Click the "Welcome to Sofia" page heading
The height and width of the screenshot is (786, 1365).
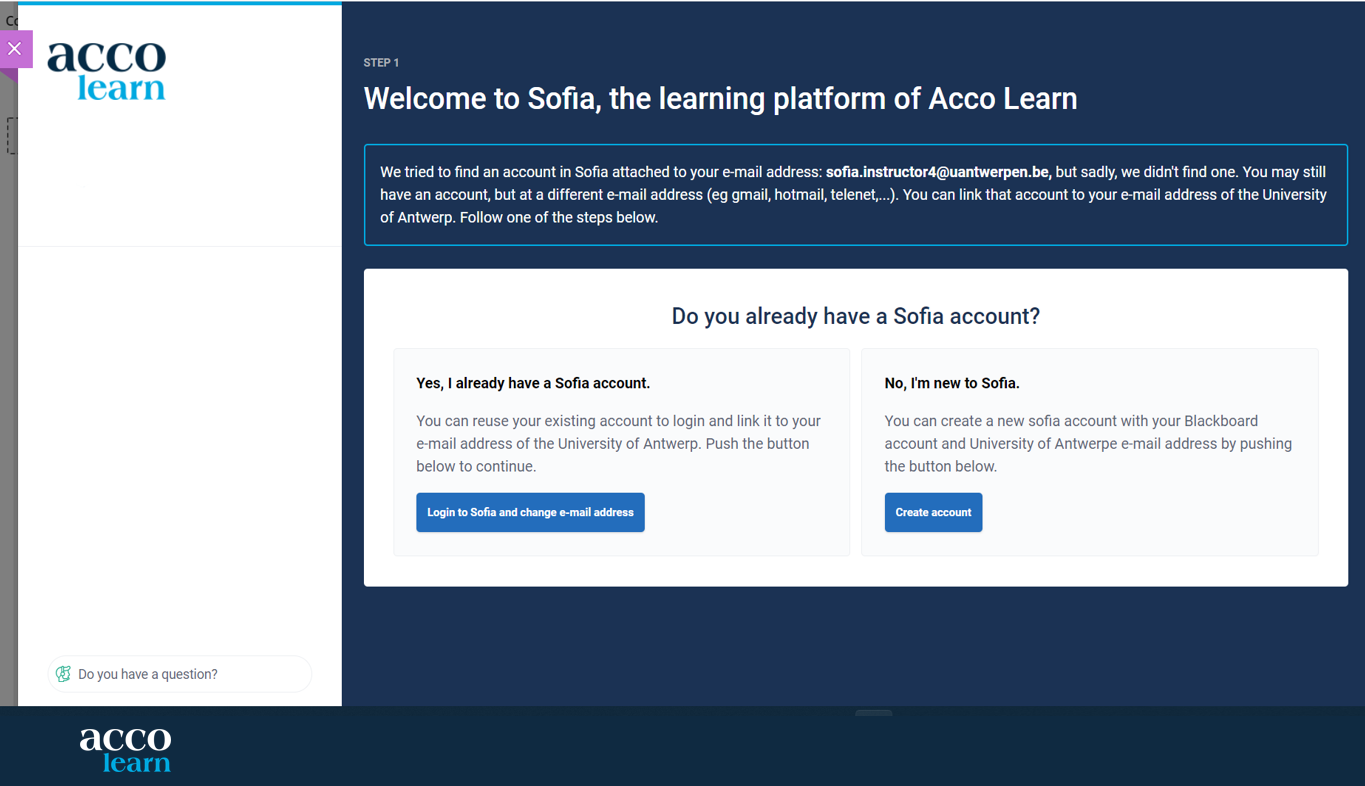point(720,99)
